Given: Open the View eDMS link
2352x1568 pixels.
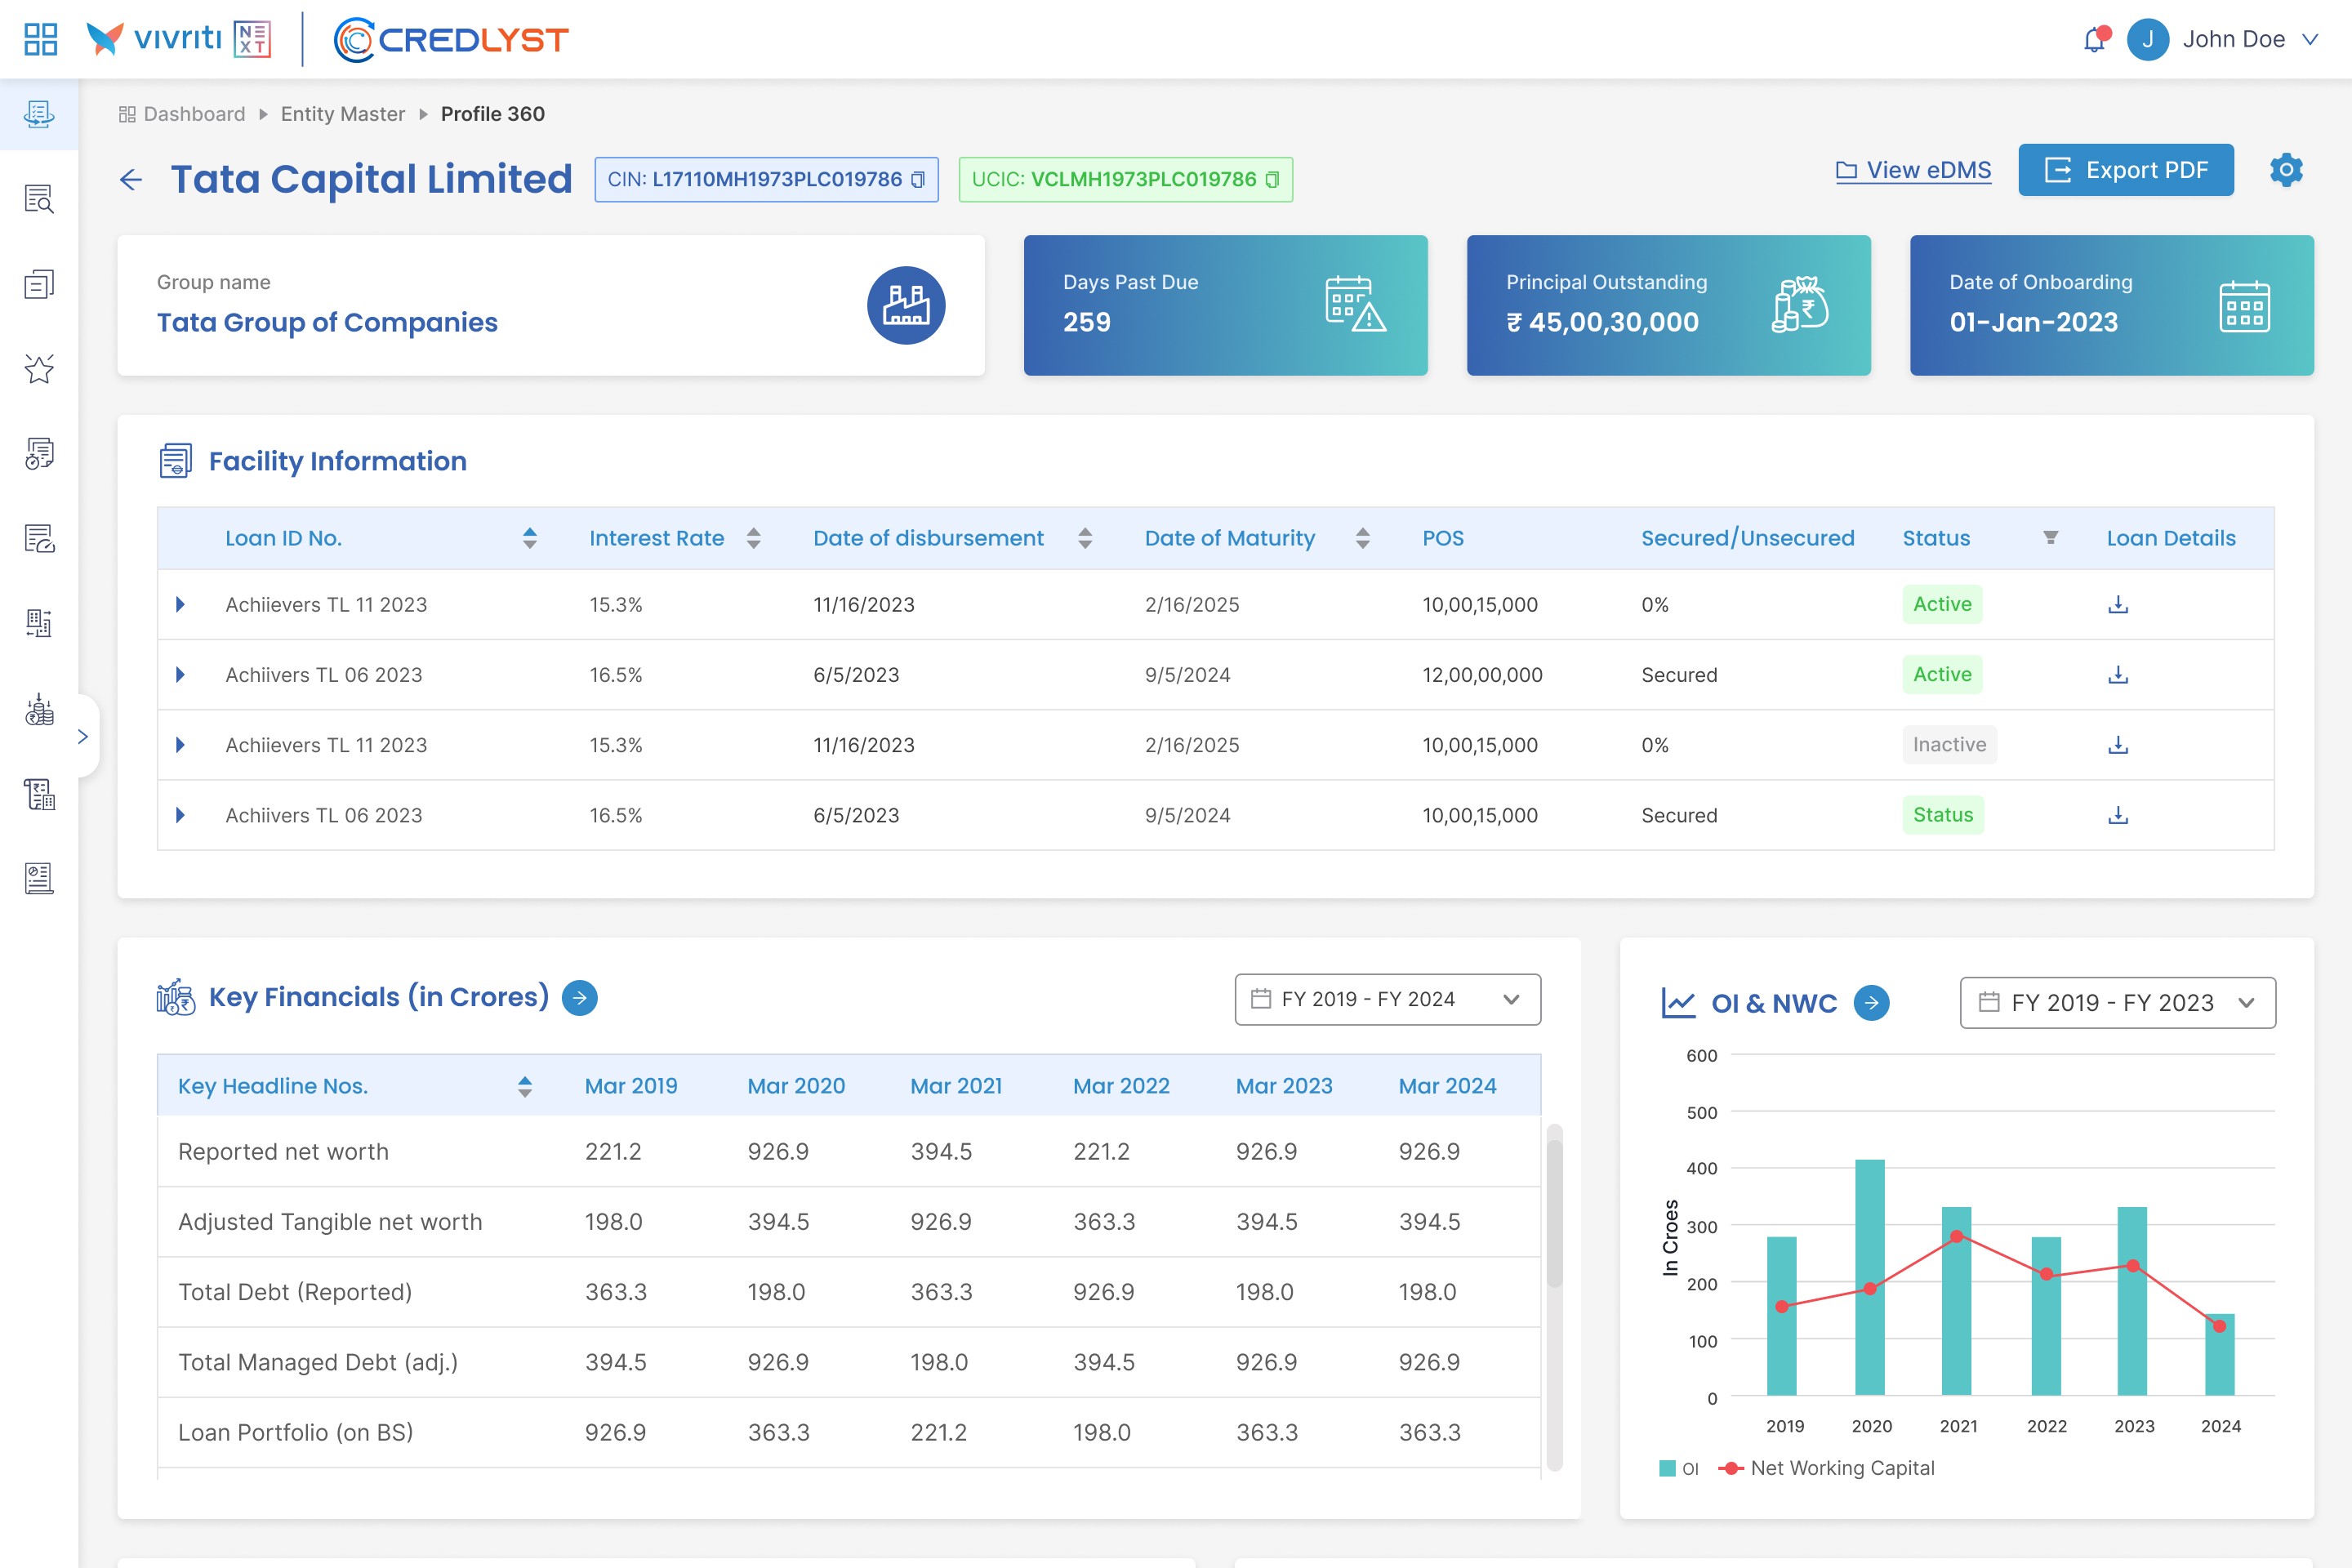Looking at the screenshot, I should [x=1913, y=170].
